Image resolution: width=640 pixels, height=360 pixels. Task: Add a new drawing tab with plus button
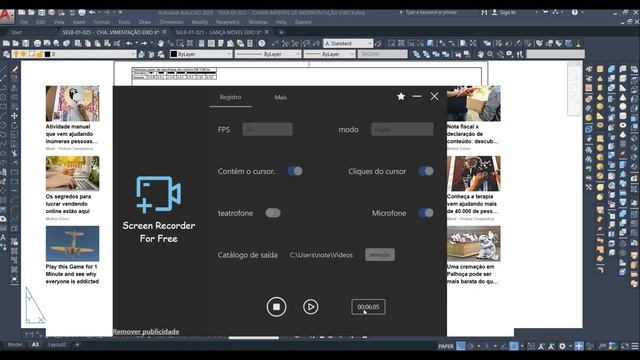pos(281,32)
